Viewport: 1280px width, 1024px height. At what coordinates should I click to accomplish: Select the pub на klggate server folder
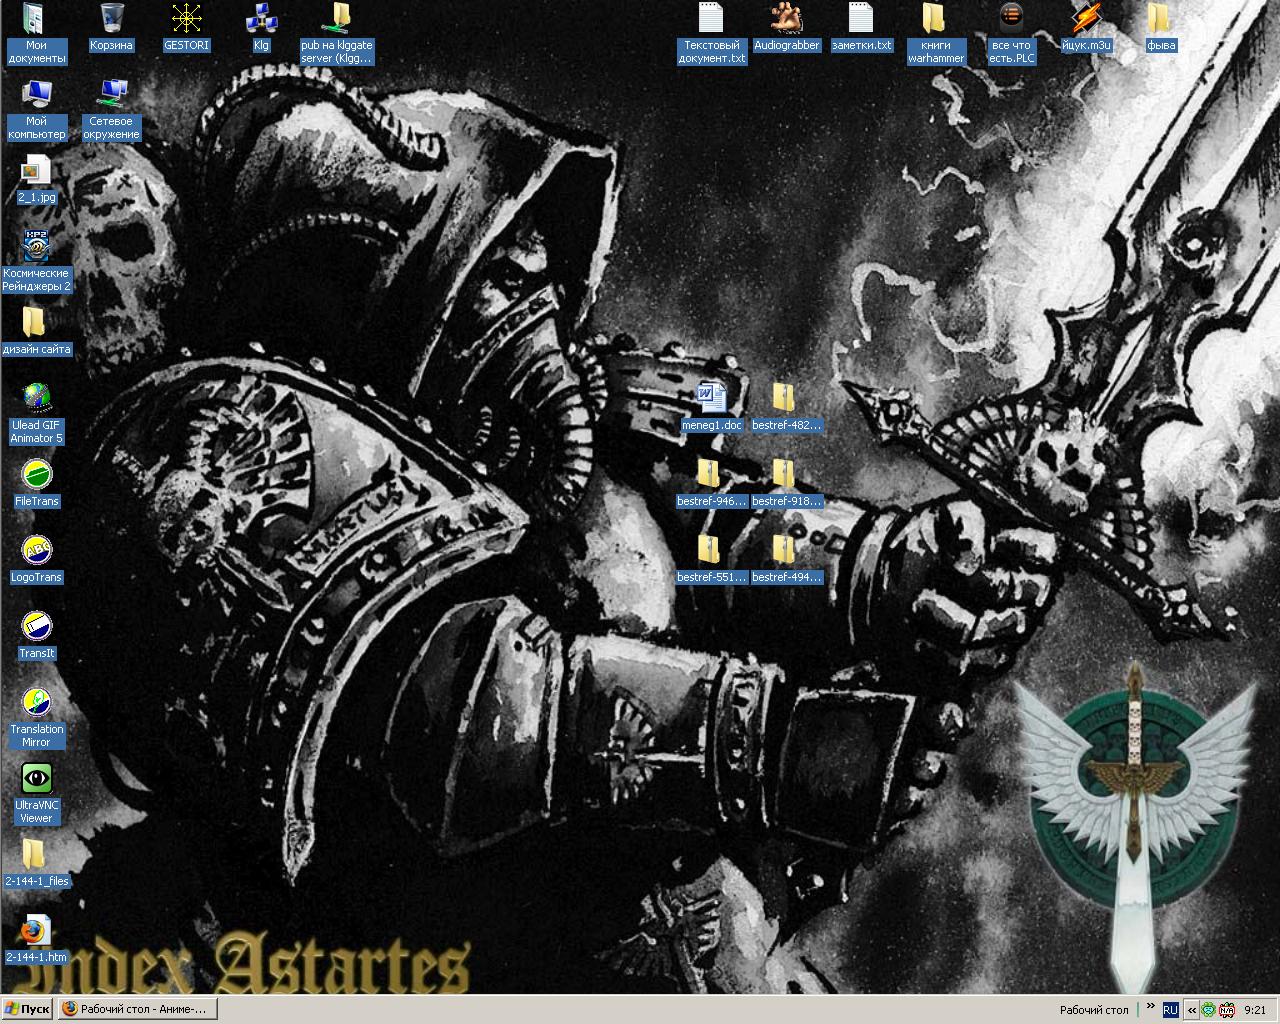337,34
